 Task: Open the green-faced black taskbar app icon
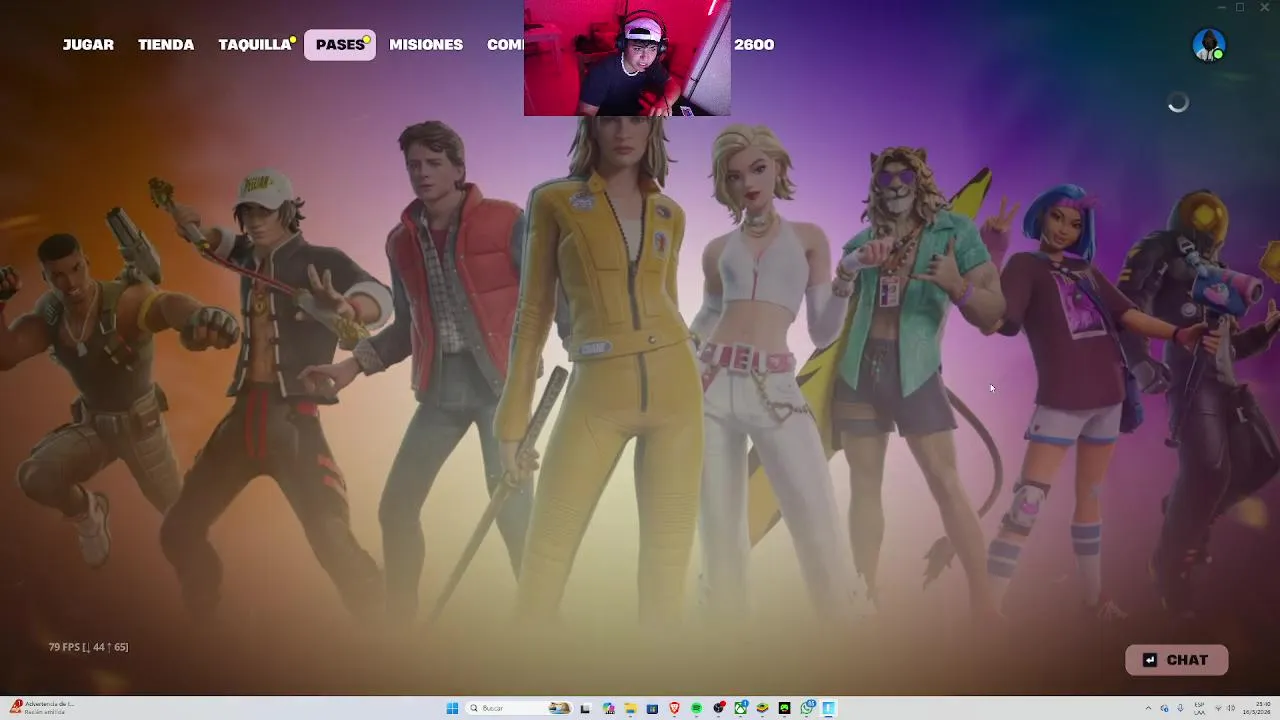click(785, 708)
